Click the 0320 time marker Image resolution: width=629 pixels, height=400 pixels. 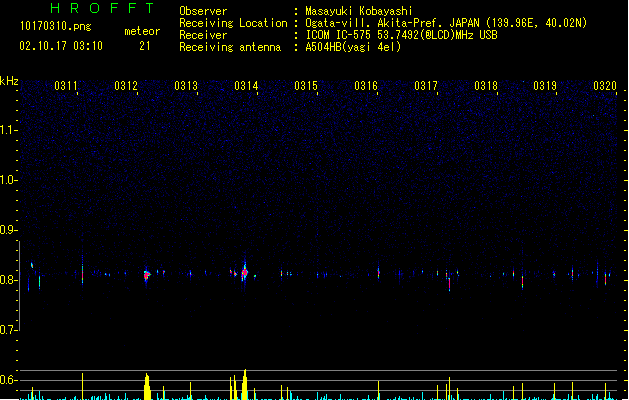(605, 86)
